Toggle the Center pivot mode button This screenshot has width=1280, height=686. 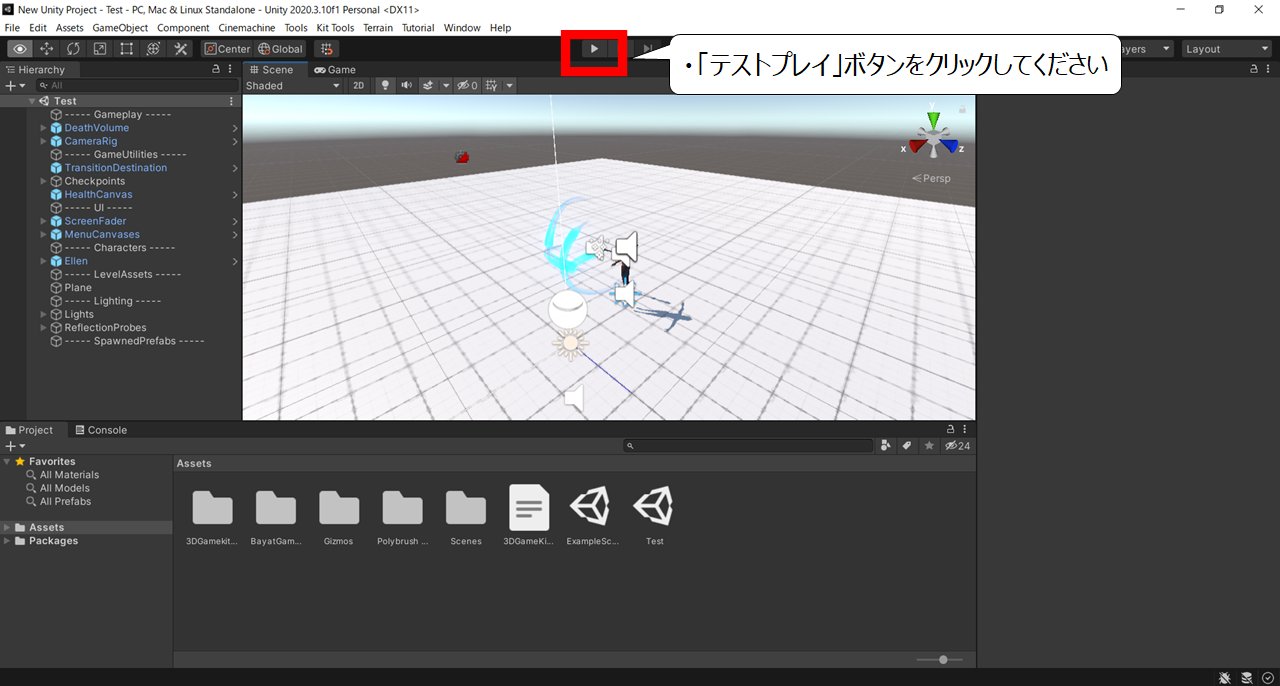[x=227, y=49]
